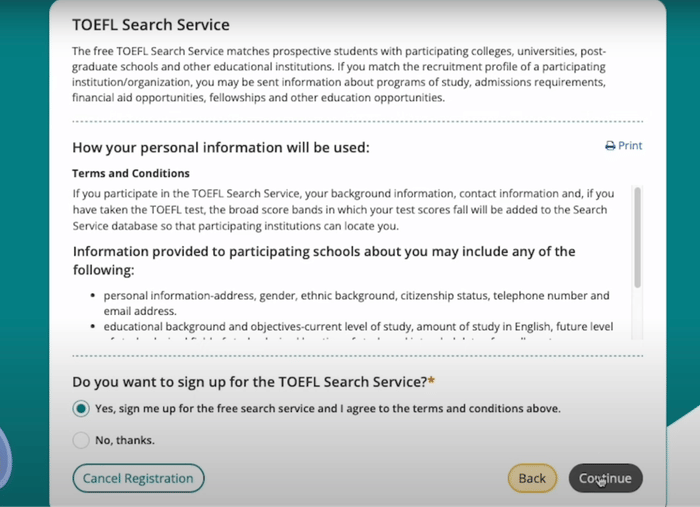This screenshot has height=507, width=700.
Task: Click the TOEFL Search Service title
Action: click(x=151, y=25)
